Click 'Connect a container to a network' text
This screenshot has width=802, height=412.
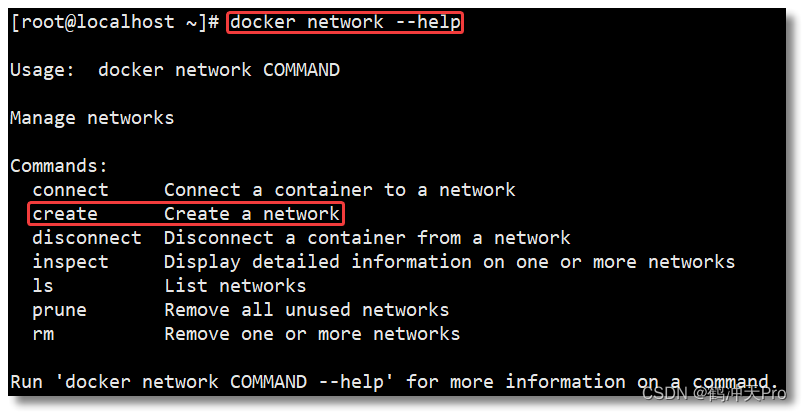340,190
